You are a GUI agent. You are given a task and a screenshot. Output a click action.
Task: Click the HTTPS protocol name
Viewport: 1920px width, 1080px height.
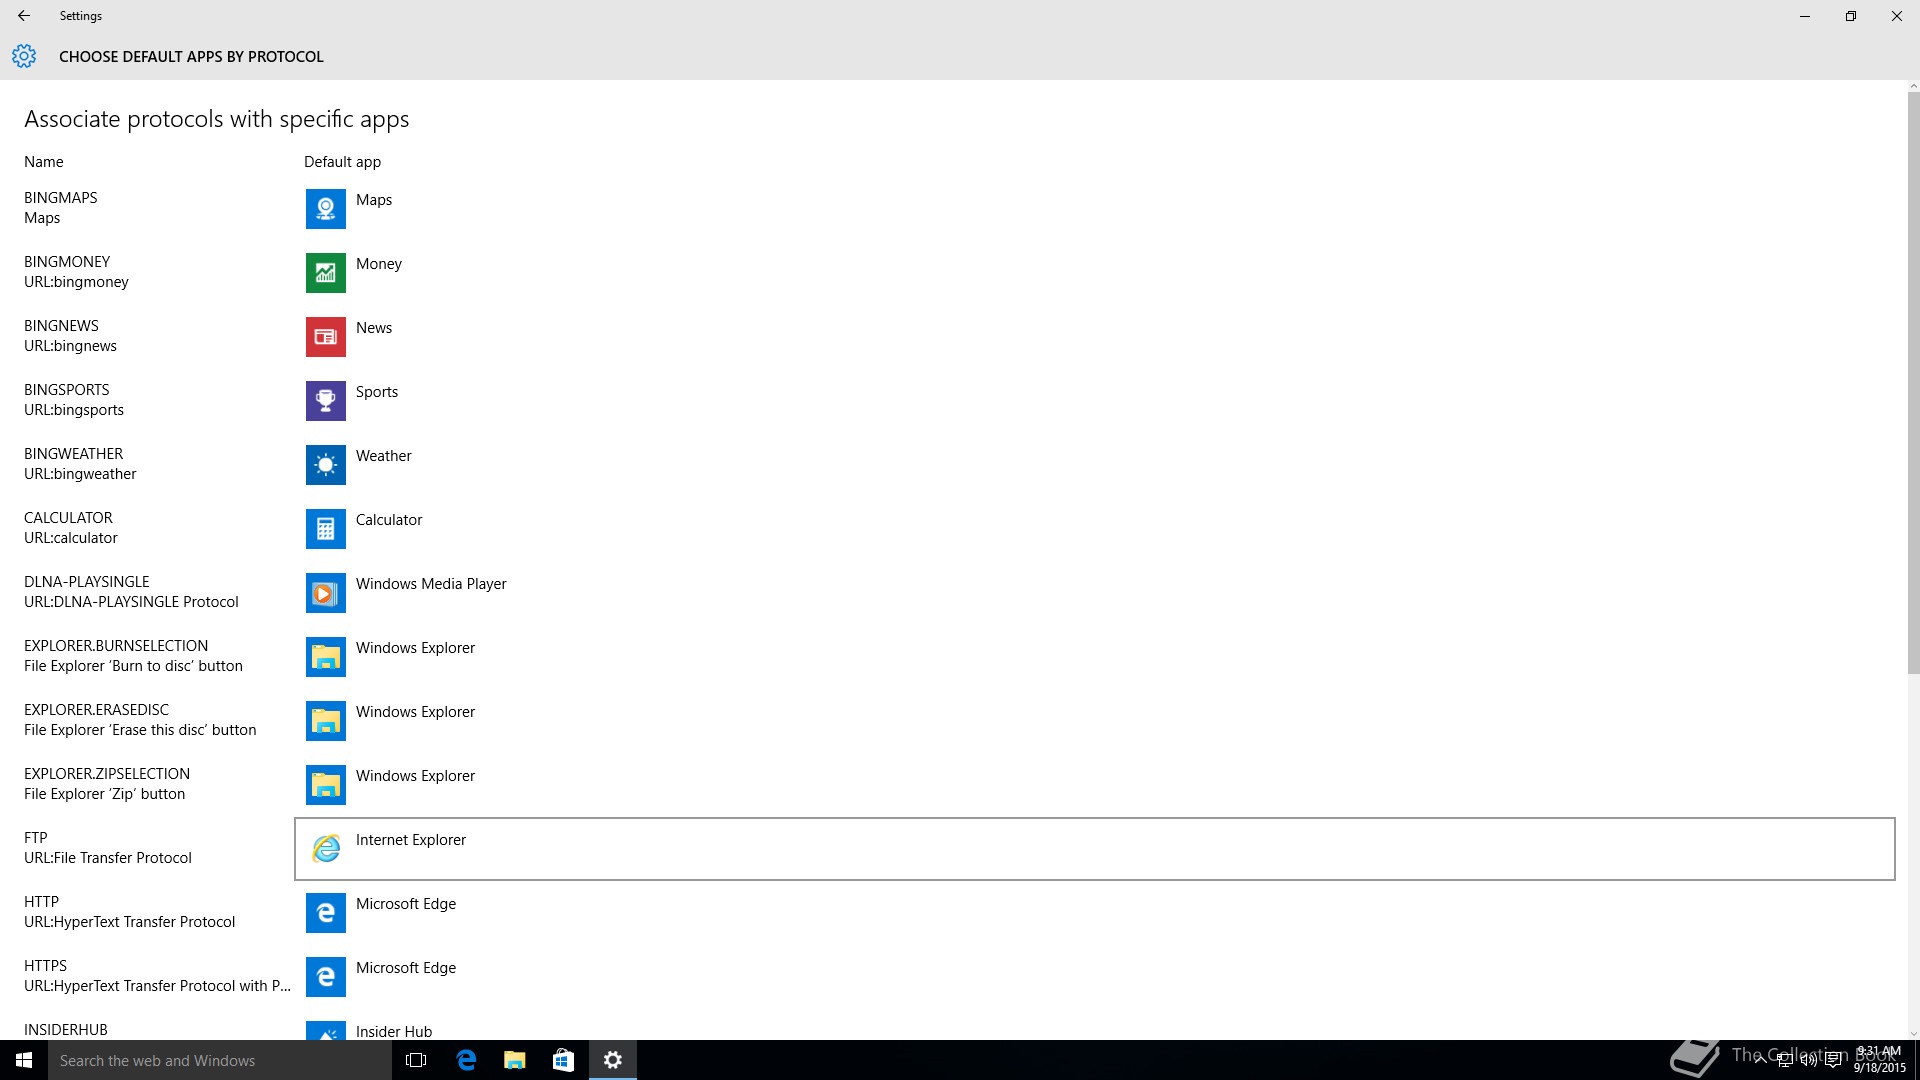point(45,966)
